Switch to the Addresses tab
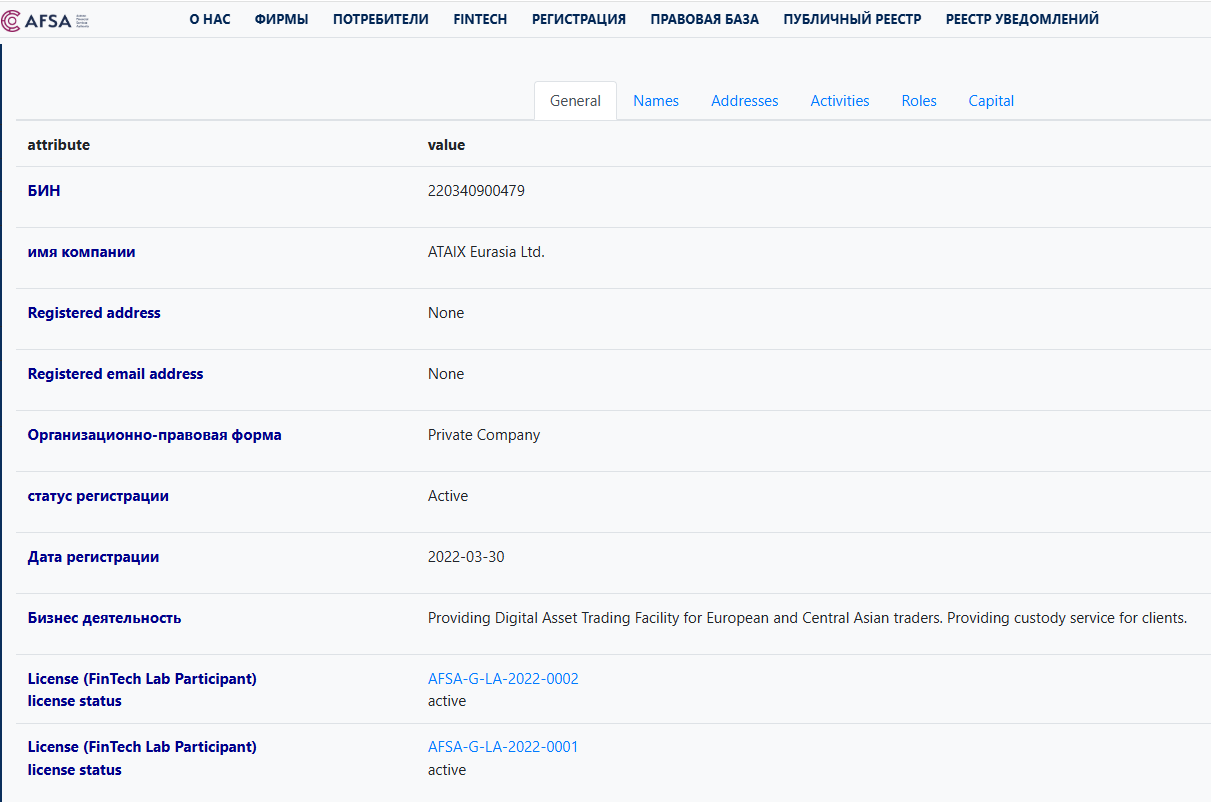The height and width of the screenshot is (802, 1211). click(745, 101)
